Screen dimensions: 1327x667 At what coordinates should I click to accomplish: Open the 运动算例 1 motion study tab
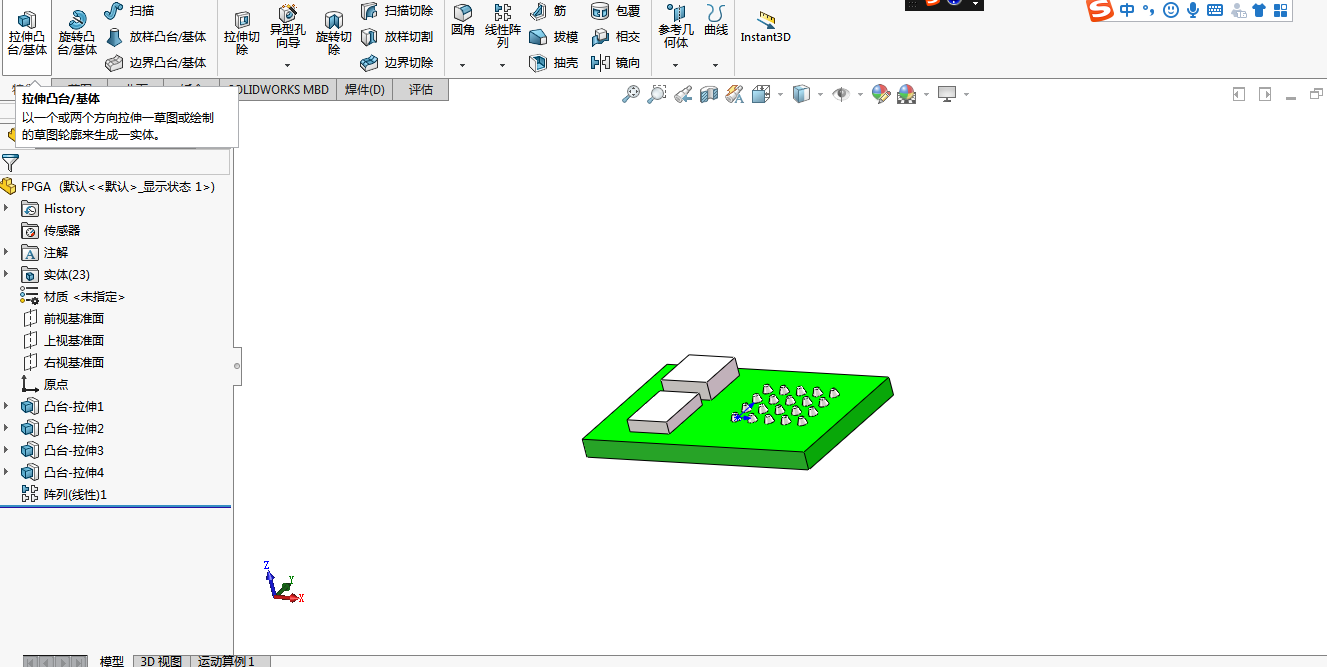(x=229, y=661)
